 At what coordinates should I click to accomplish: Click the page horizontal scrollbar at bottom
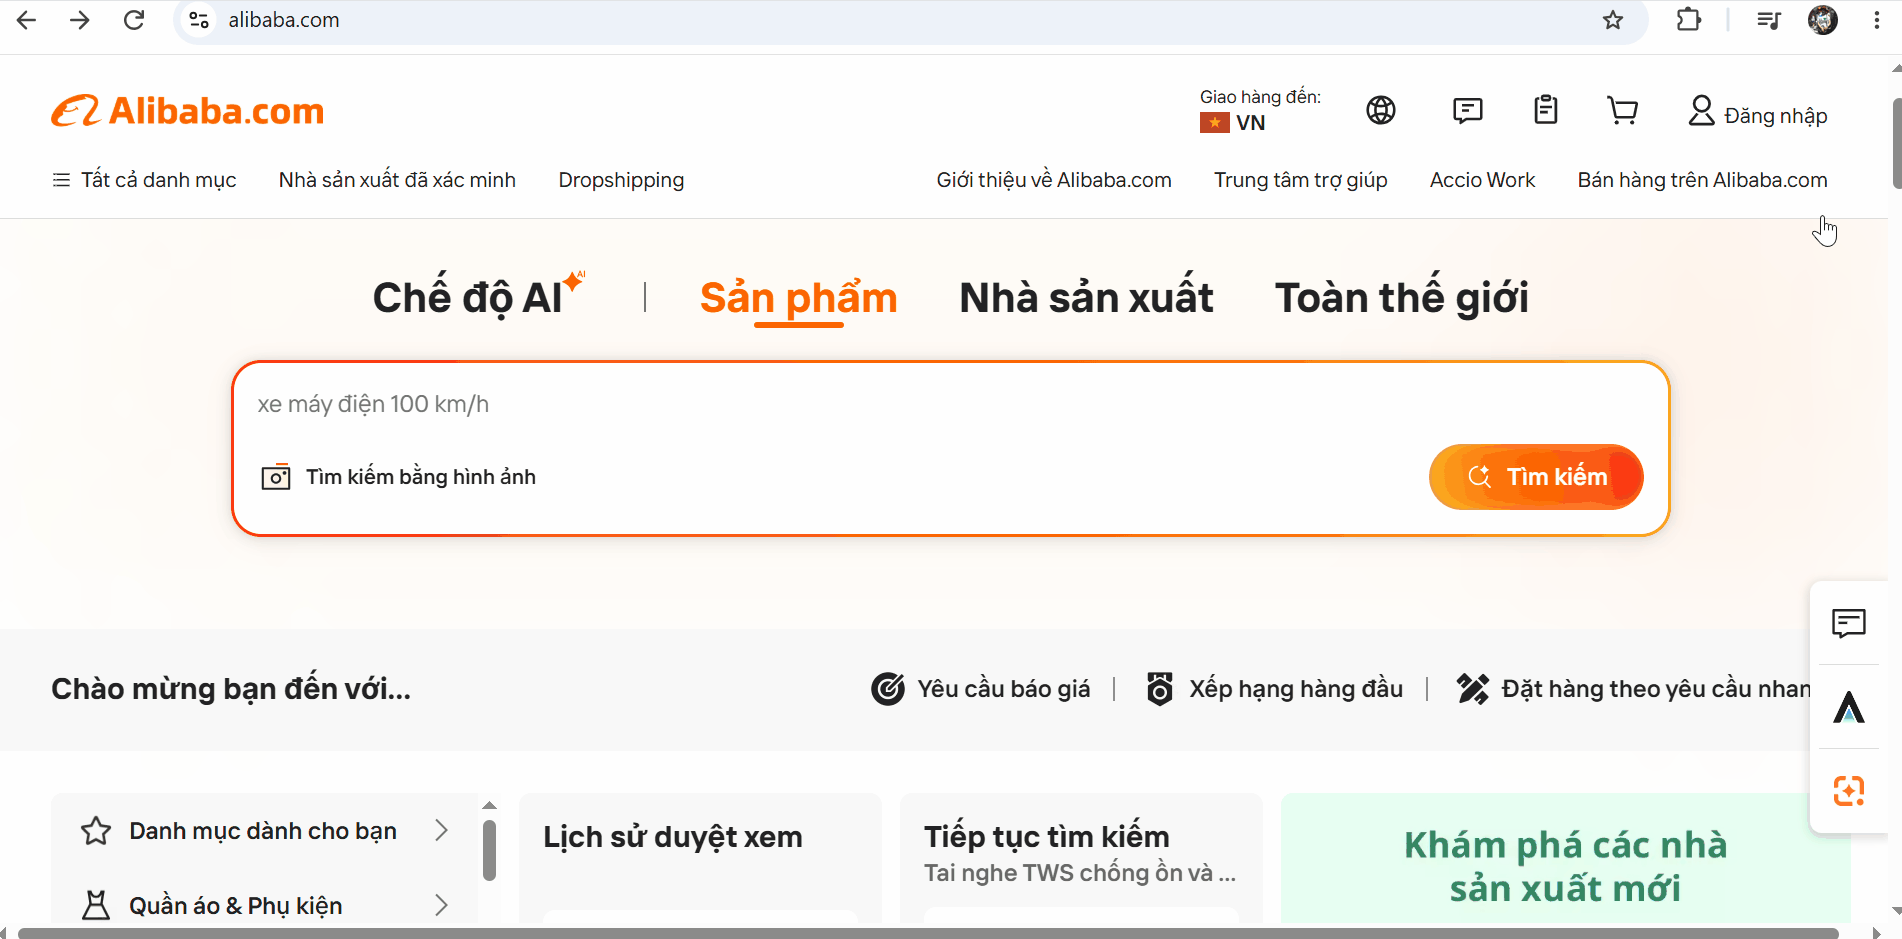coord(928,933)
